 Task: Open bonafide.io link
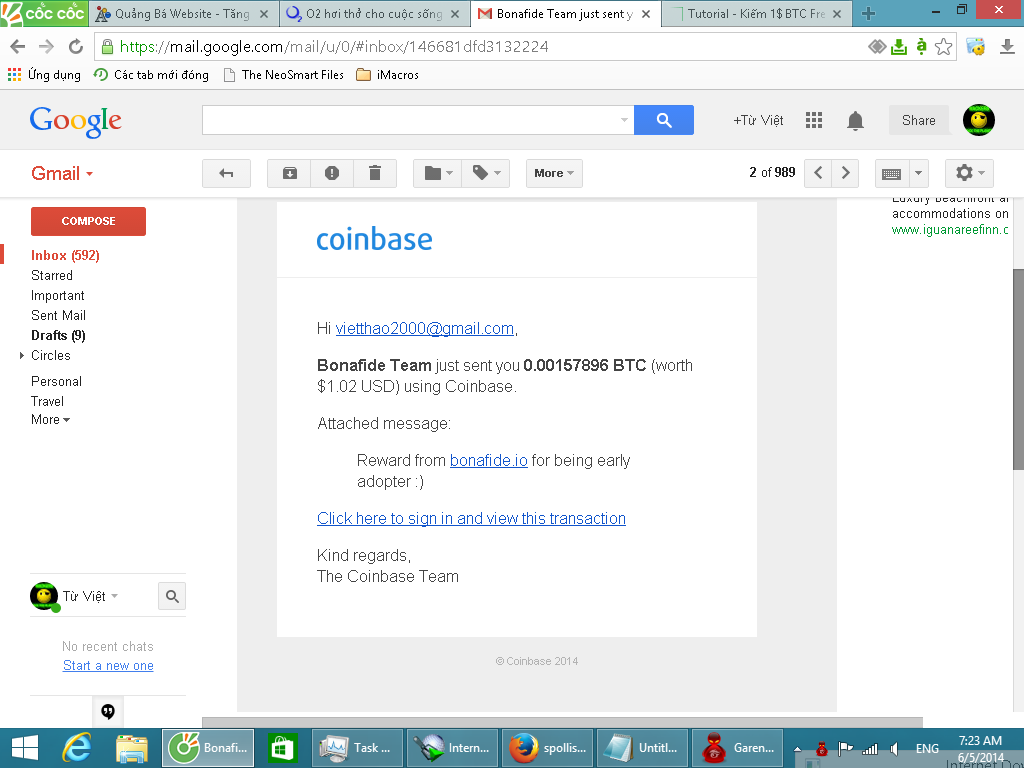tap(488, 460)
